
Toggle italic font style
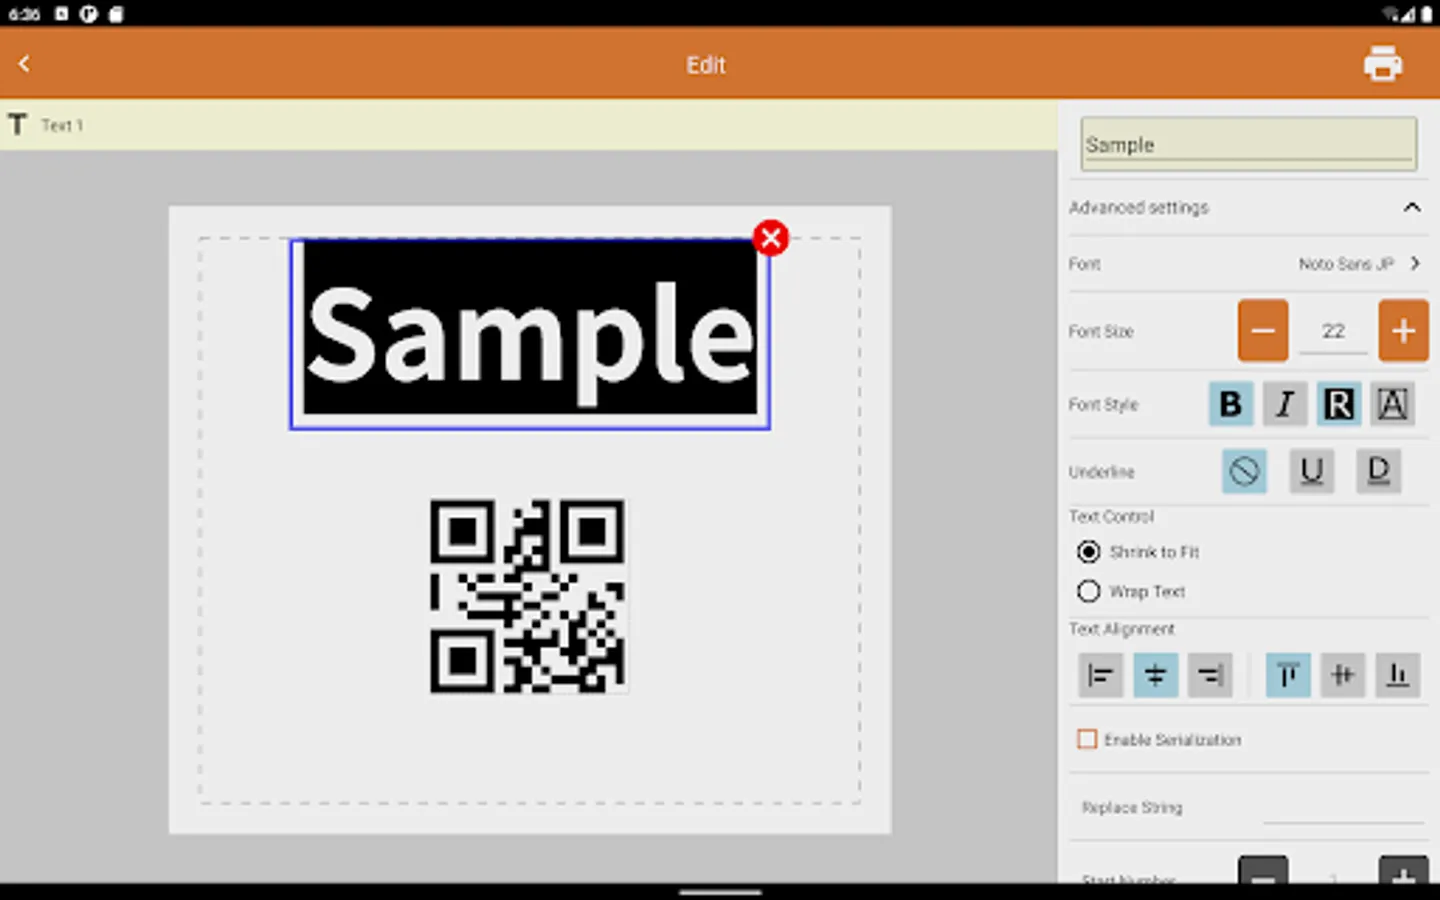tap(1285, 404)
